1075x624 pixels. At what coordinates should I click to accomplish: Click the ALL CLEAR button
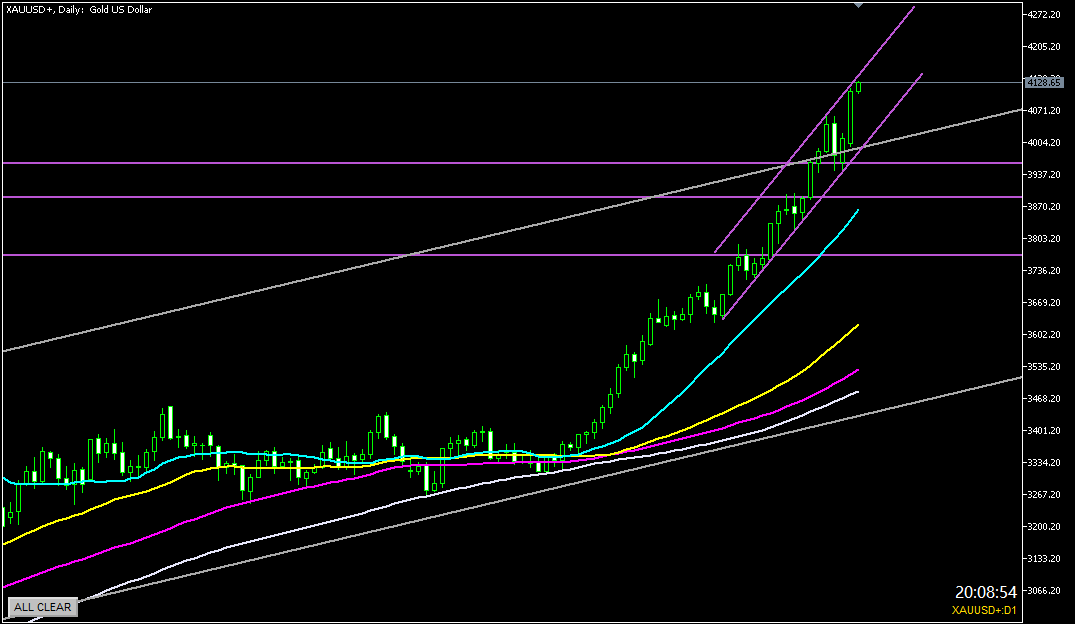pyautogui.click(x=42, y=607)
